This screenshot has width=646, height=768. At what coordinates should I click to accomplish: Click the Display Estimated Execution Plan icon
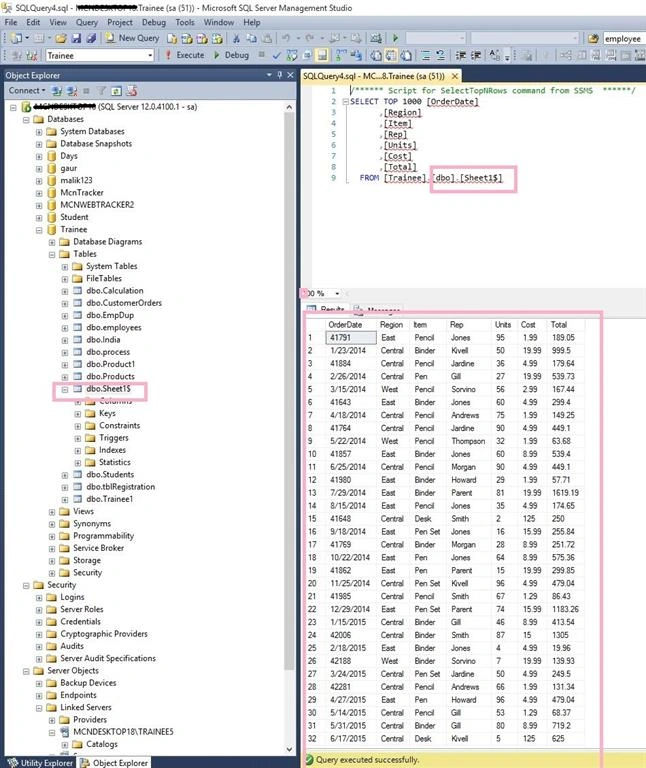click(292, 55)
